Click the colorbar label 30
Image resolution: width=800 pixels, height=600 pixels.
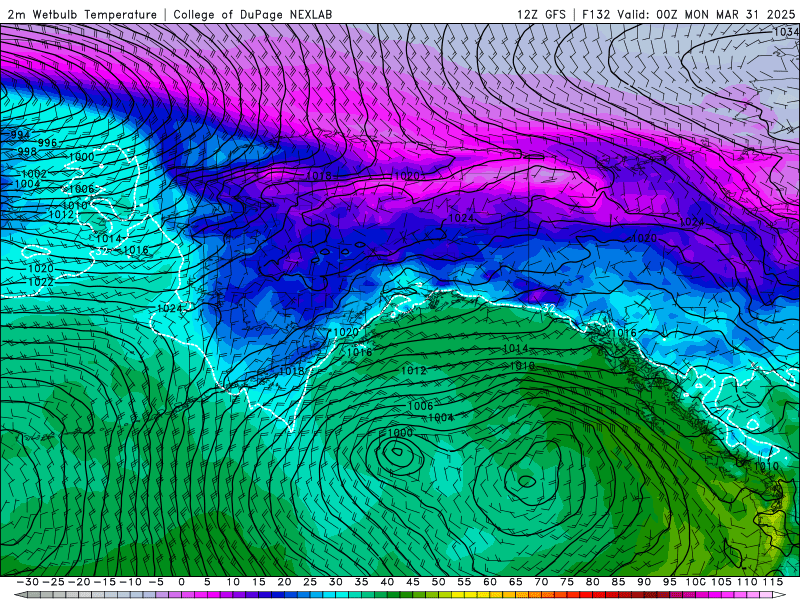point(336,582)
